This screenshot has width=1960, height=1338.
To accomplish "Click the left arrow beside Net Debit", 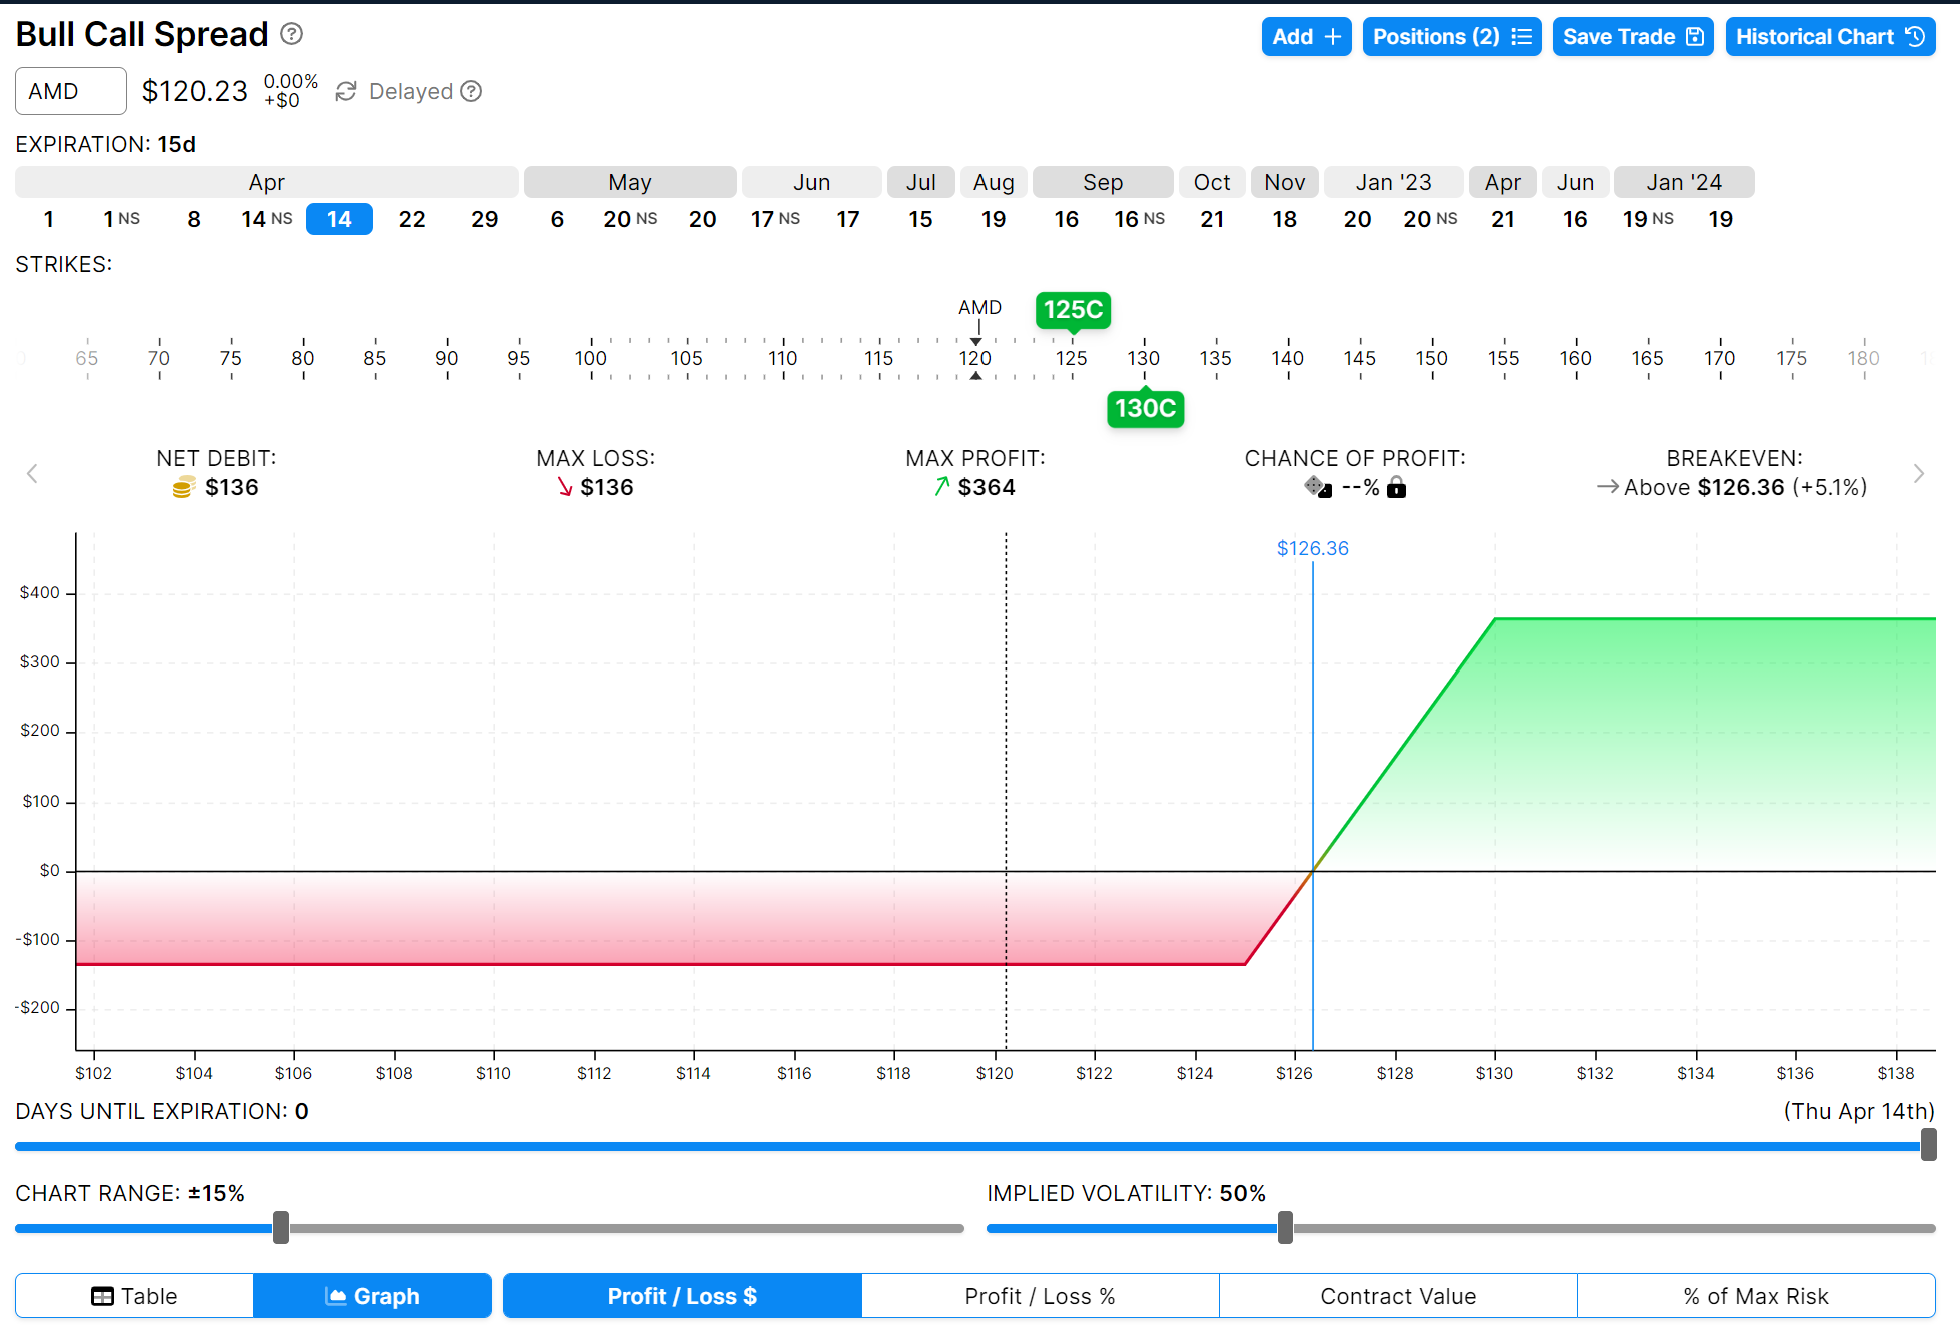I will (x=32, y=473).
